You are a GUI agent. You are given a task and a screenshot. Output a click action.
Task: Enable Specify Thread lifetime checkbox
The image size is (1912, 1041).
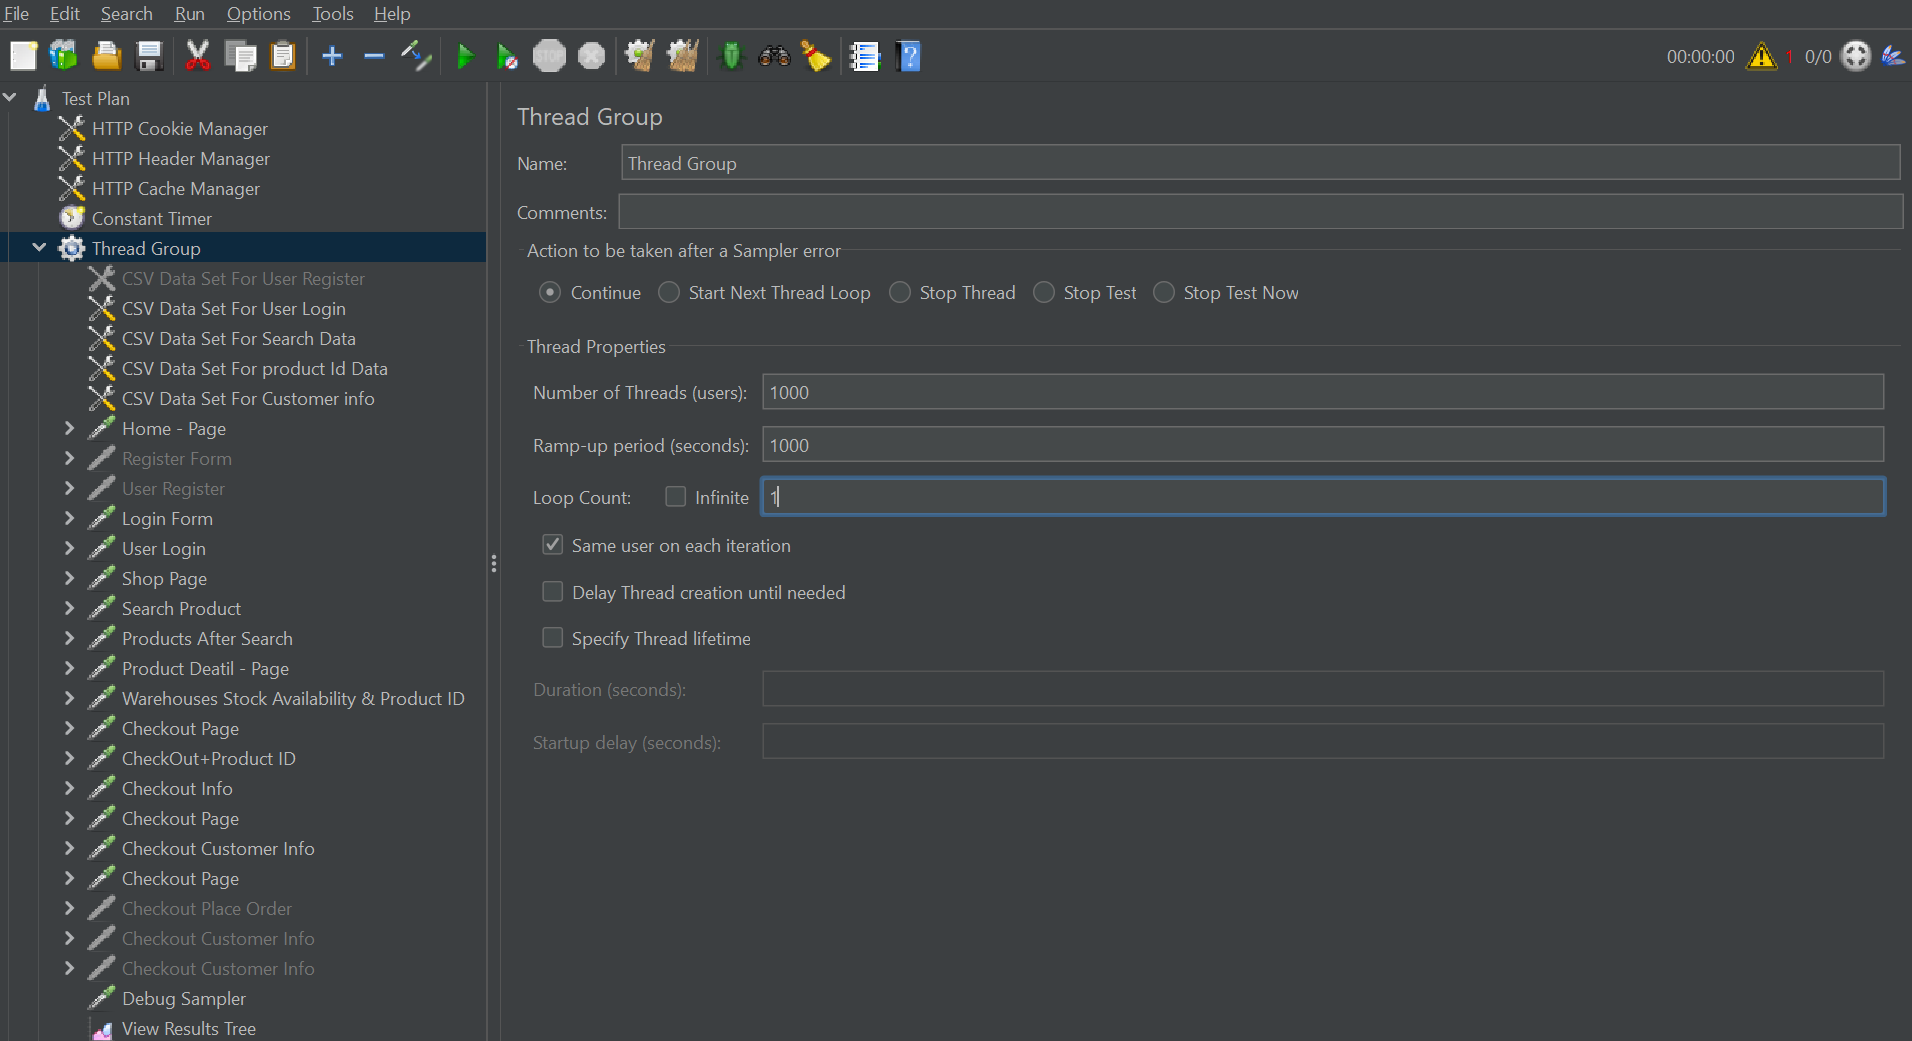pyautogui.click(x=552, y=638)
